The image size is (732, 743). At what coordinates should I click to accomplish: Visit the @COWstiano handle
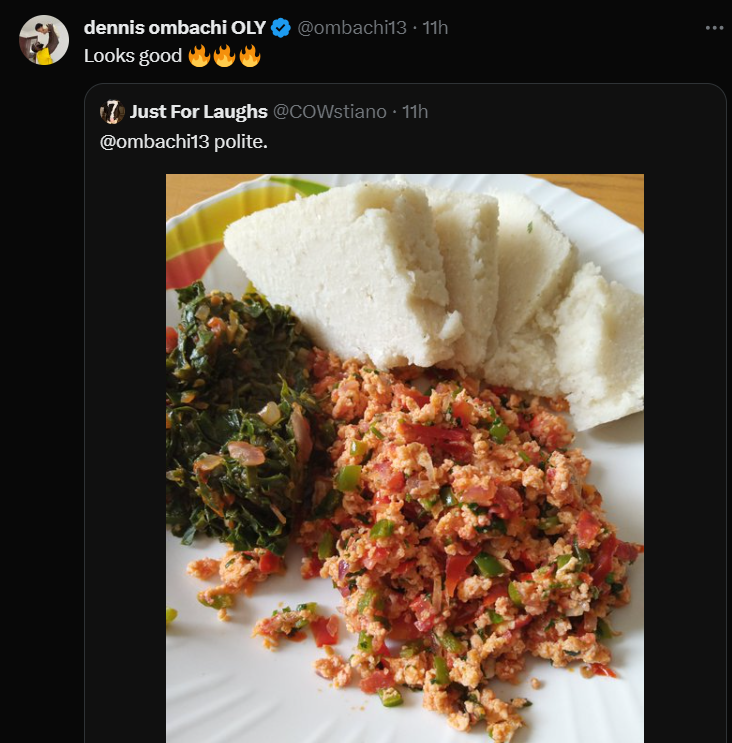tap(330, 111)
